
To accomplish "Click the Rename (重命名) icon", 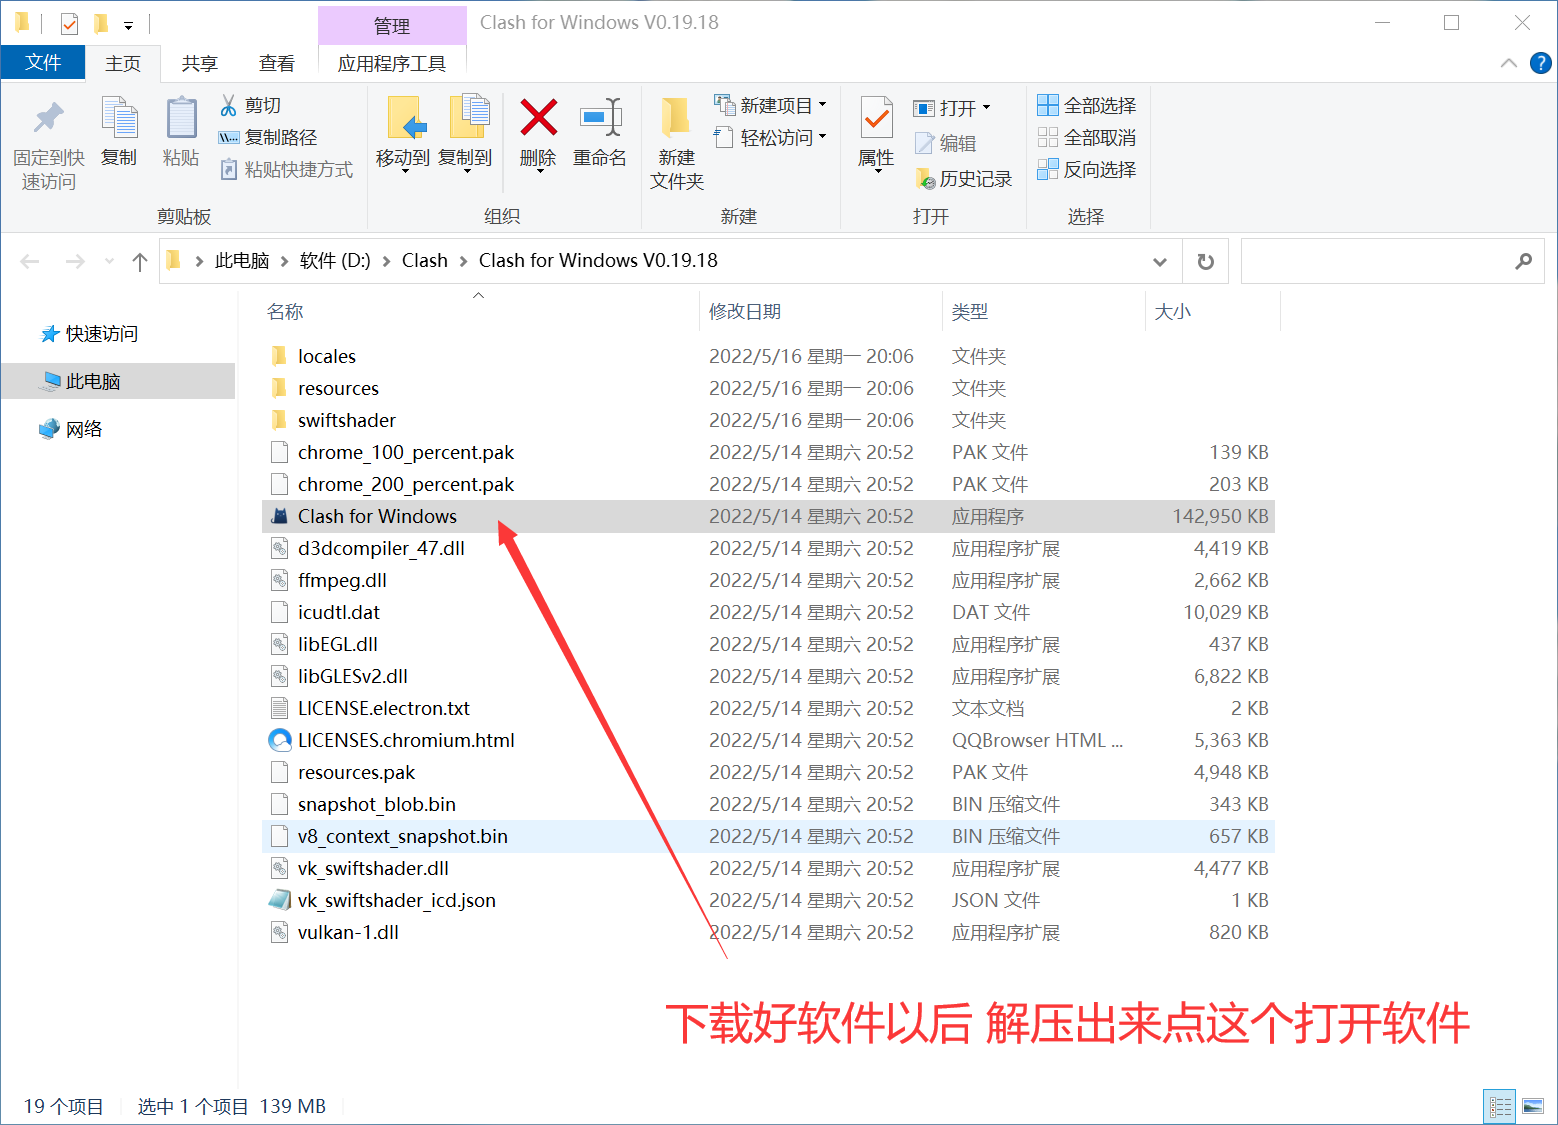I will tap(599, 133).
